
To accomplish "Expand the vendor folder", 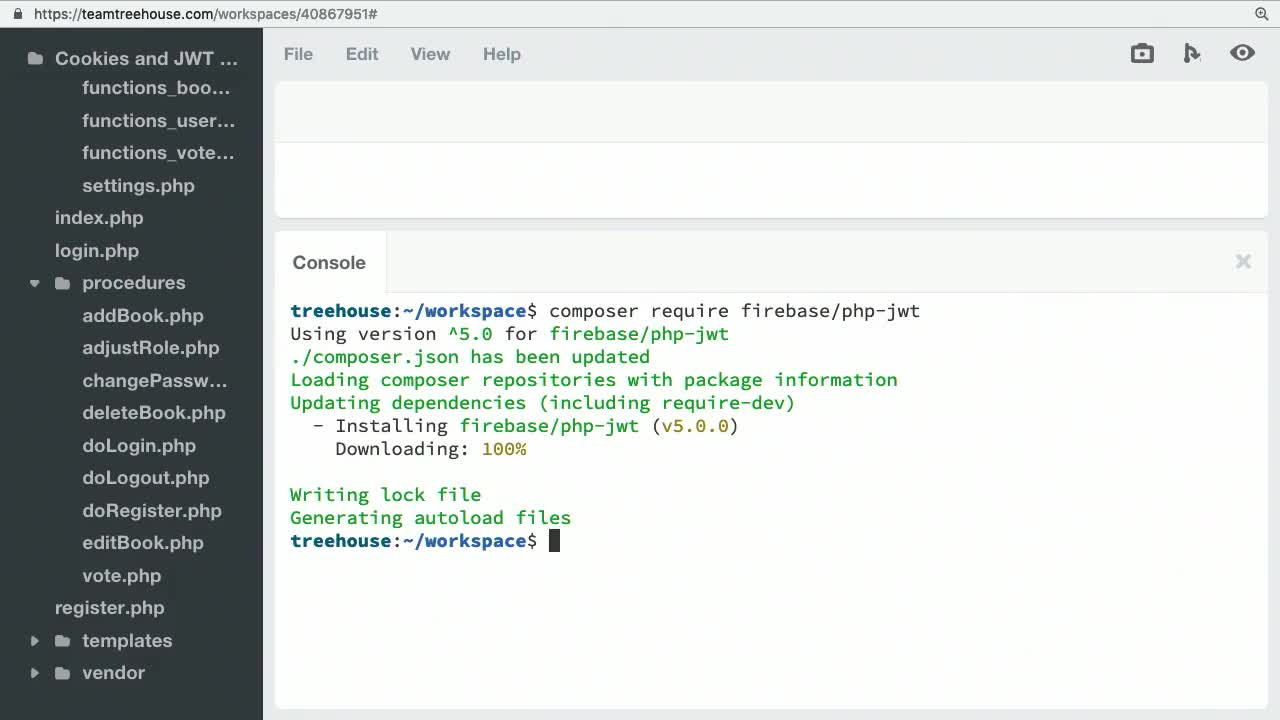I will click(x=35, y=673).
